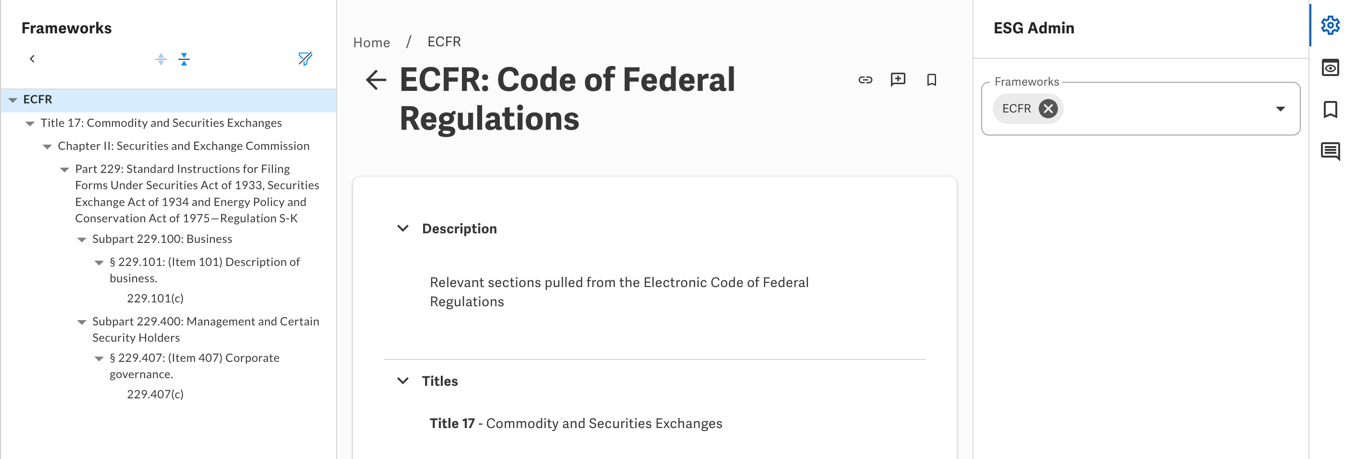
Task: Open the settings gear in right sidebar
Action: point(1330,25)
